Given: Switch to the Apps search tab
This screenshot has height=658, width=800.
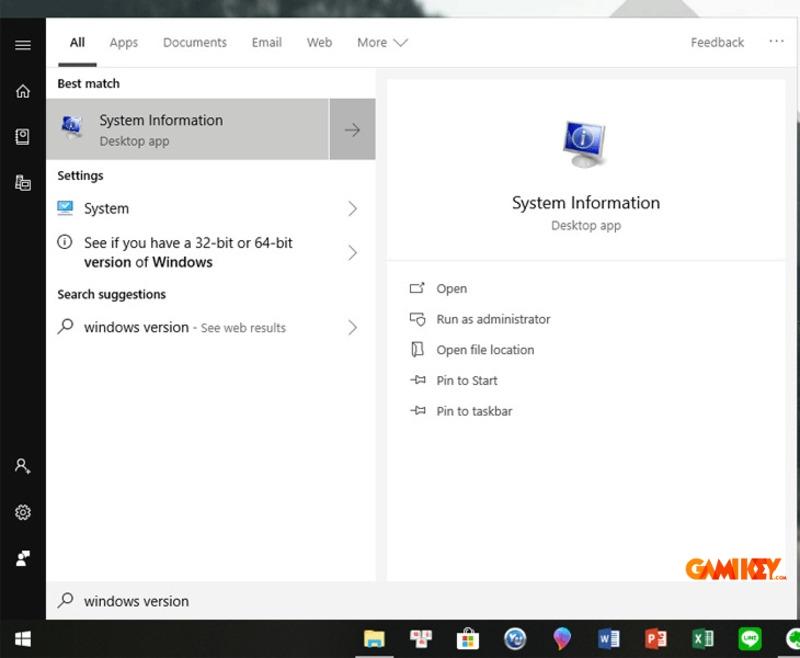Looking at the screenshot, I should tap(123, 42).
